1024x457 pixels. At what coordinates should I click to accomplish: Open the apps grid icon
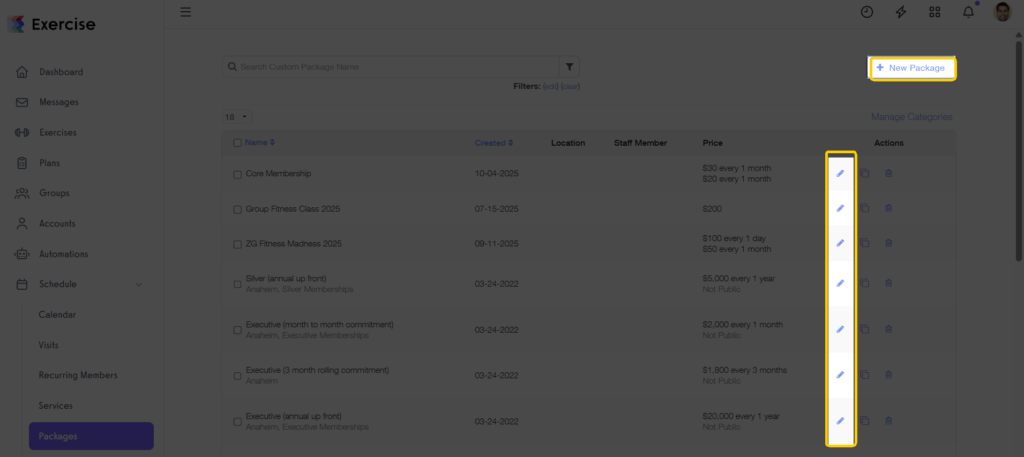click(x=935, y=12)
